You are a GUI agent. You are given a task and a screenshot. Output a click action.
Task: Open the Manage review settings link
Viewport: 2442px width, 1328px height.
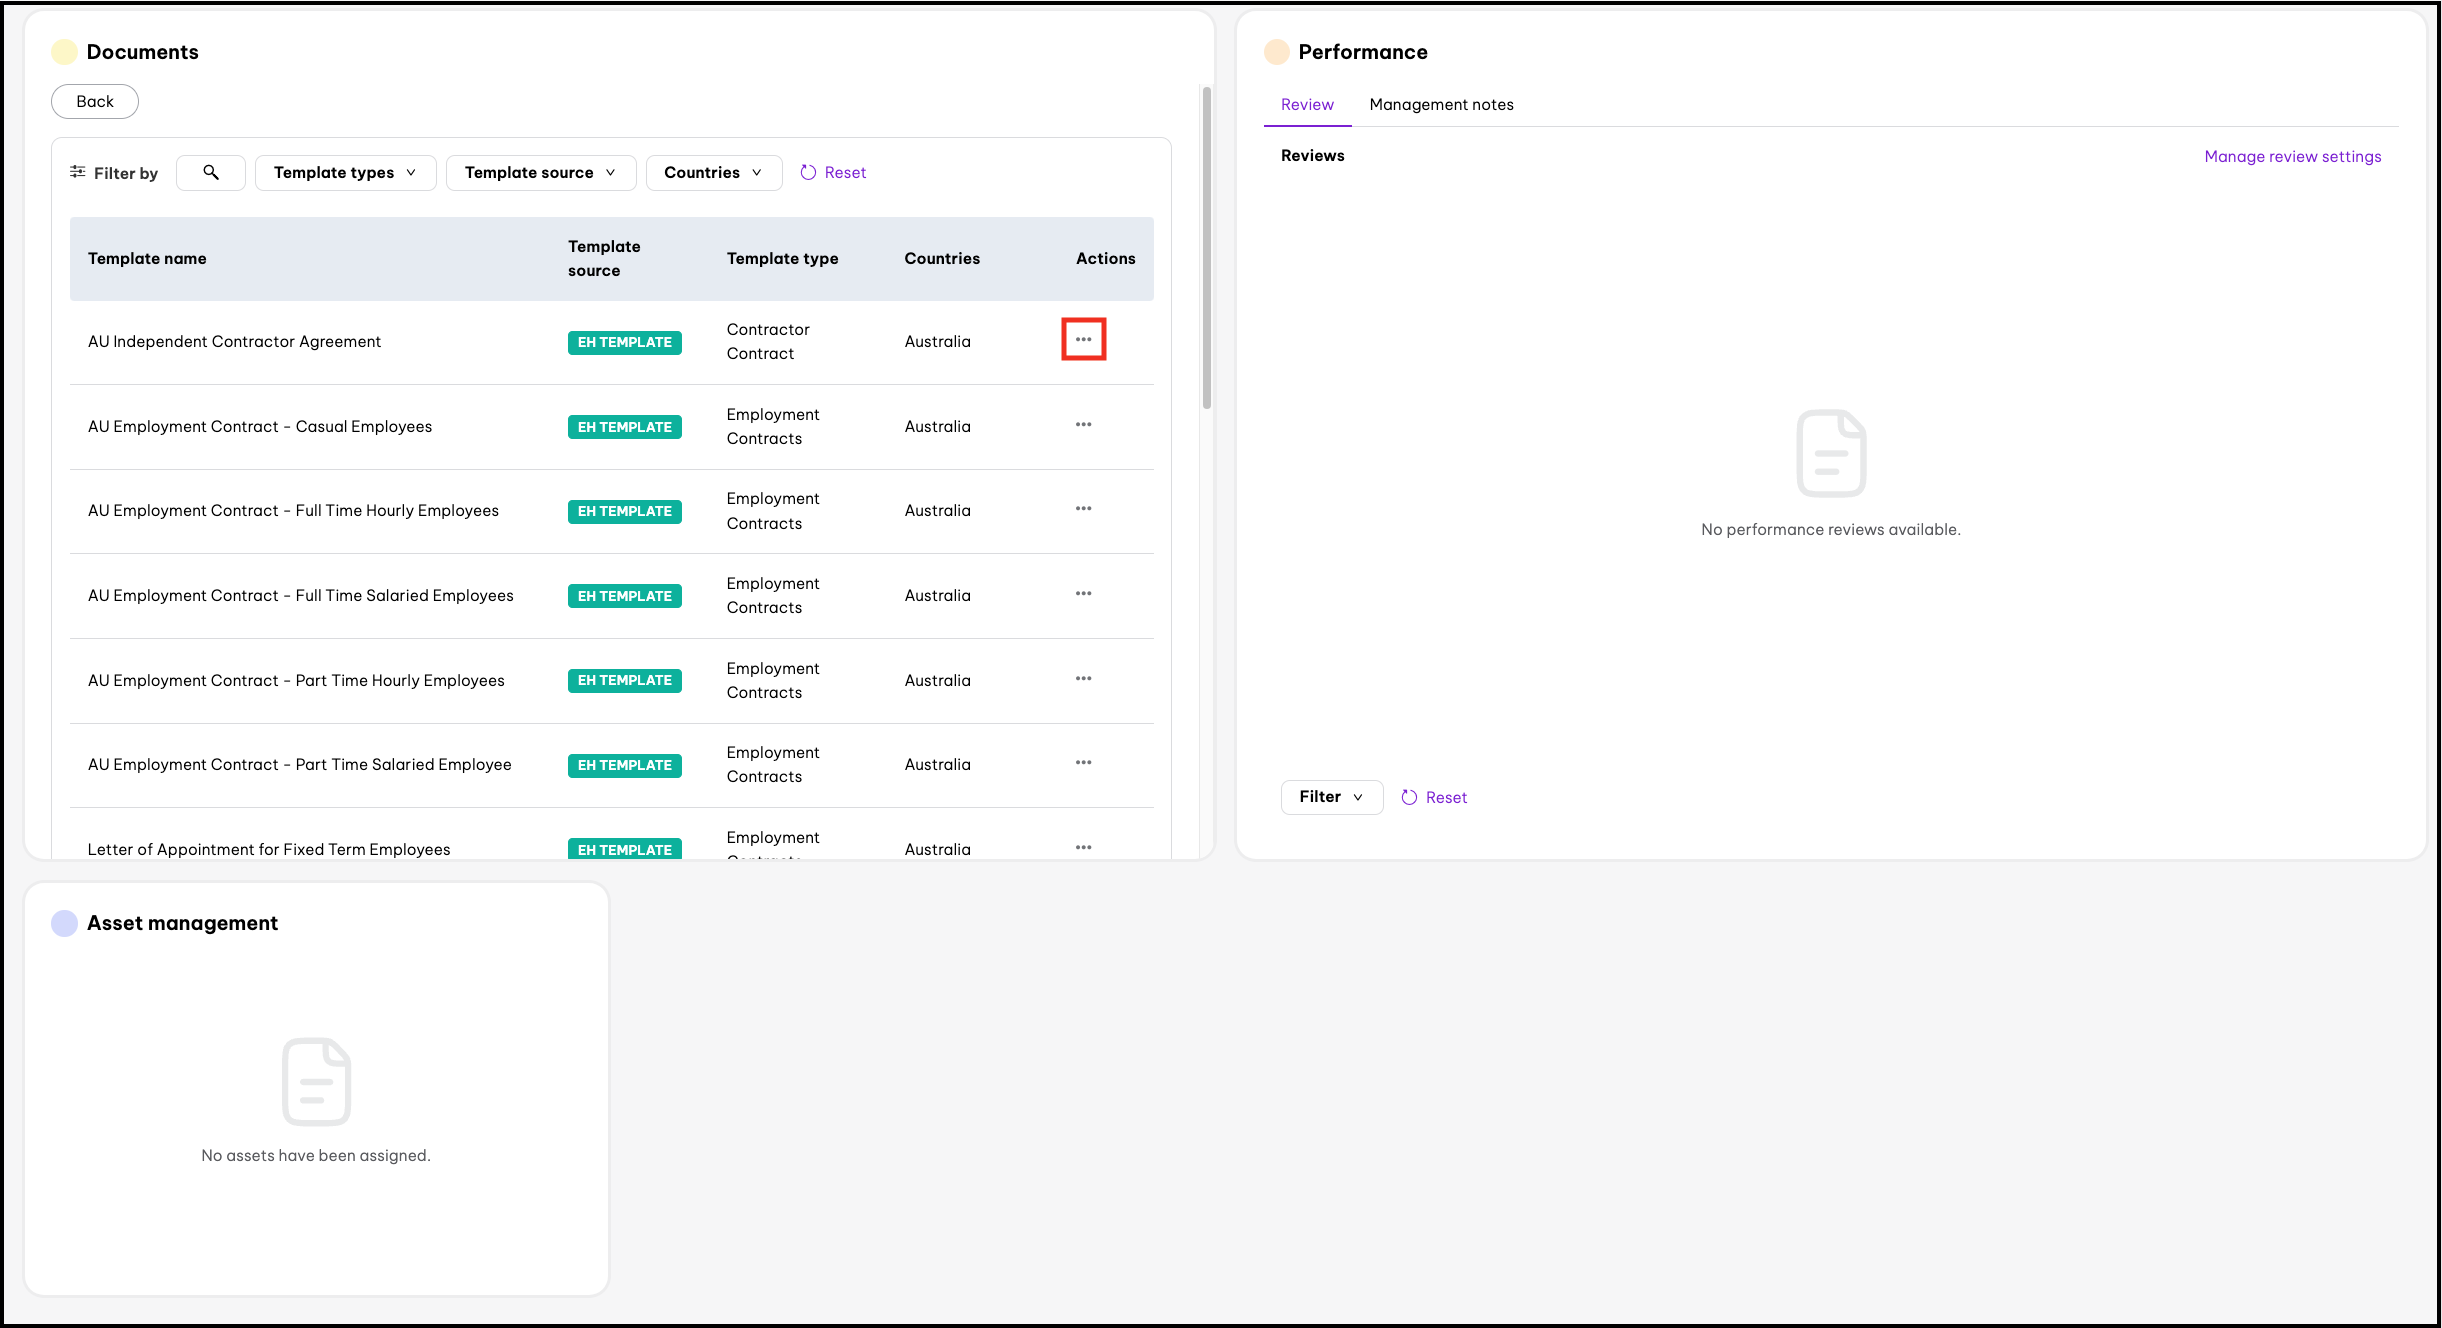point(2292,156)
